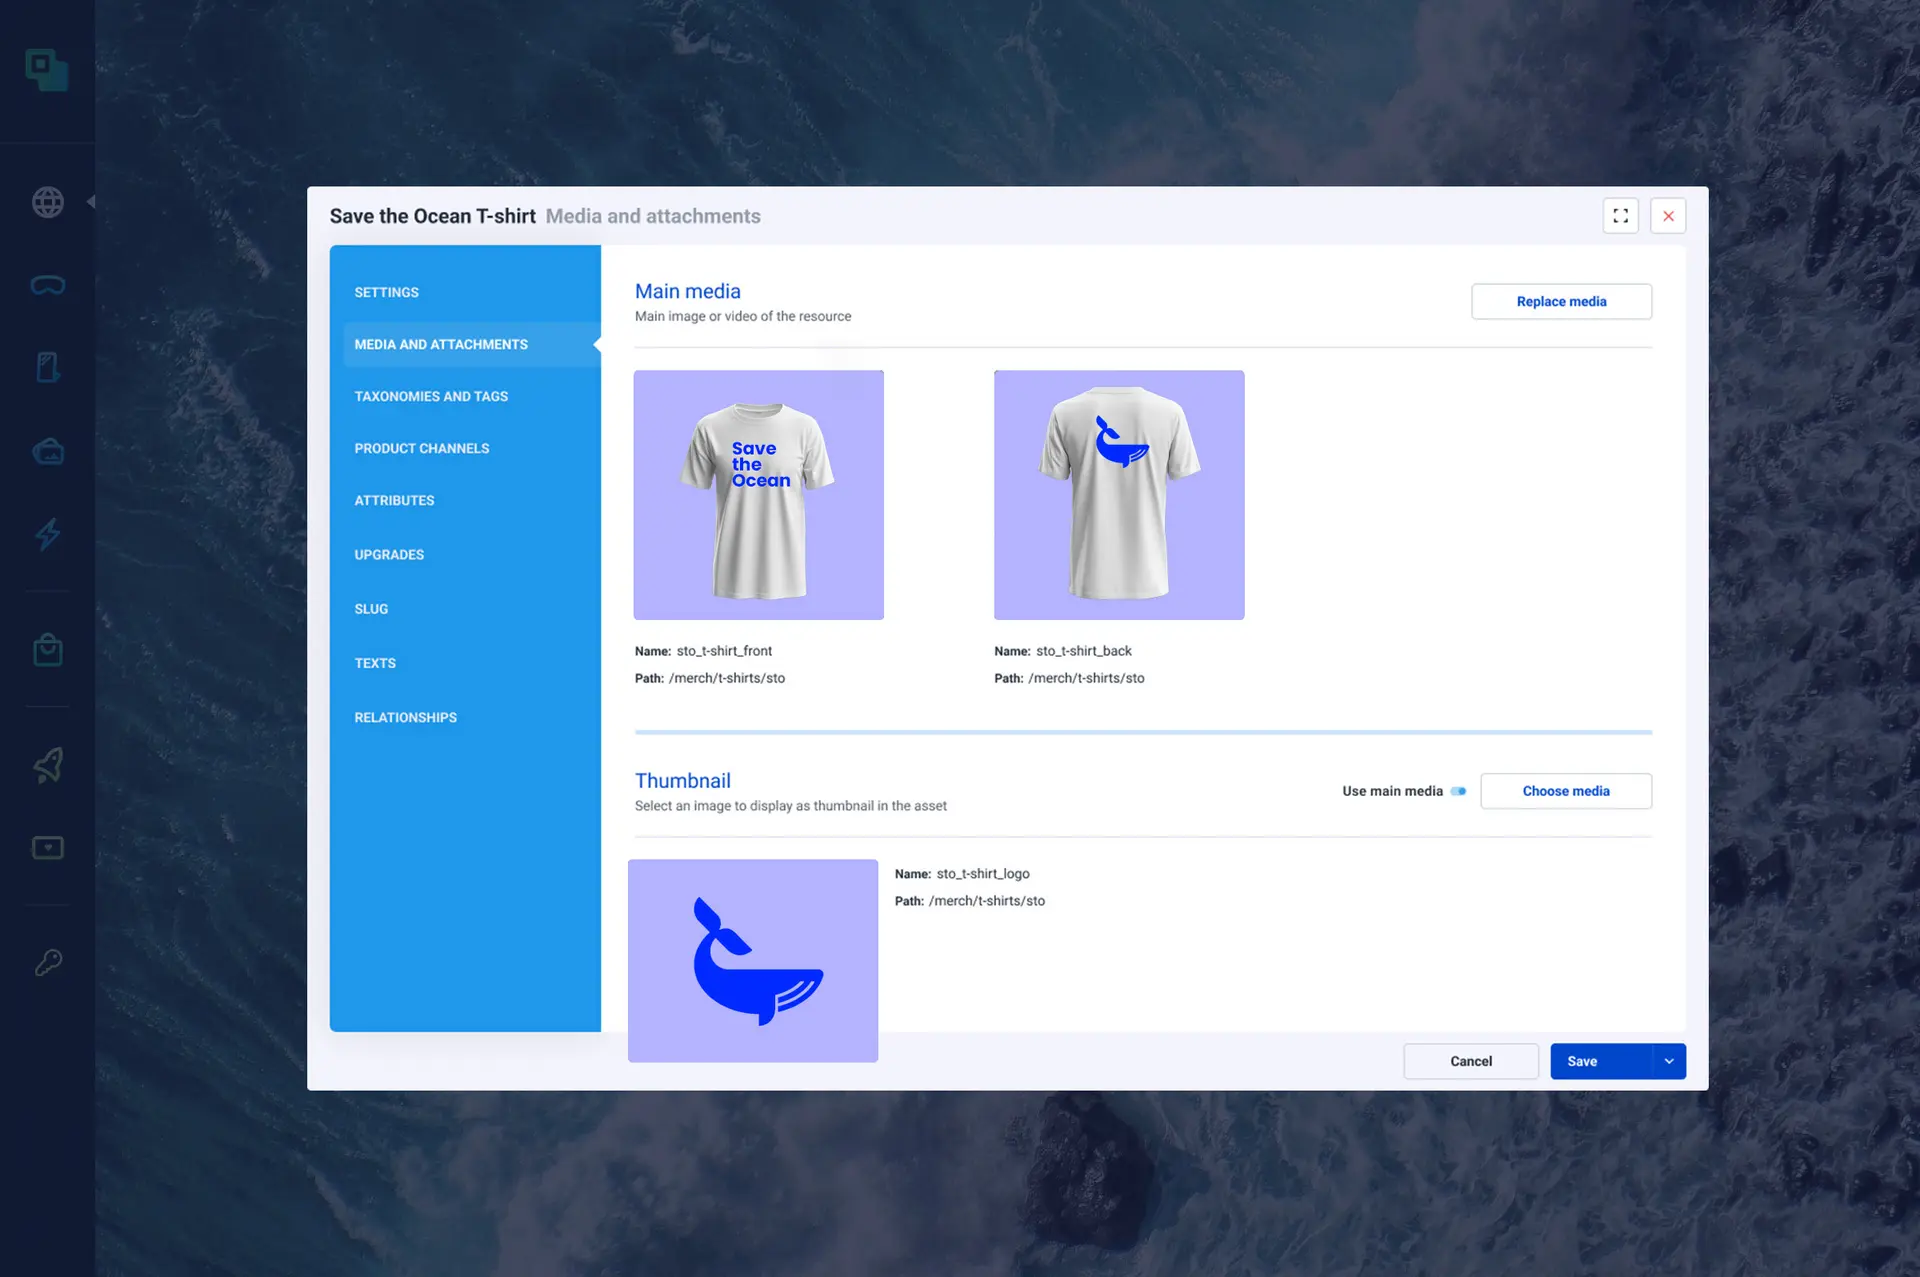The width and height of the screenshot is (1920, 1277).
Task: Open the Settings section of the dialog
Action: [x=386, y=292]
